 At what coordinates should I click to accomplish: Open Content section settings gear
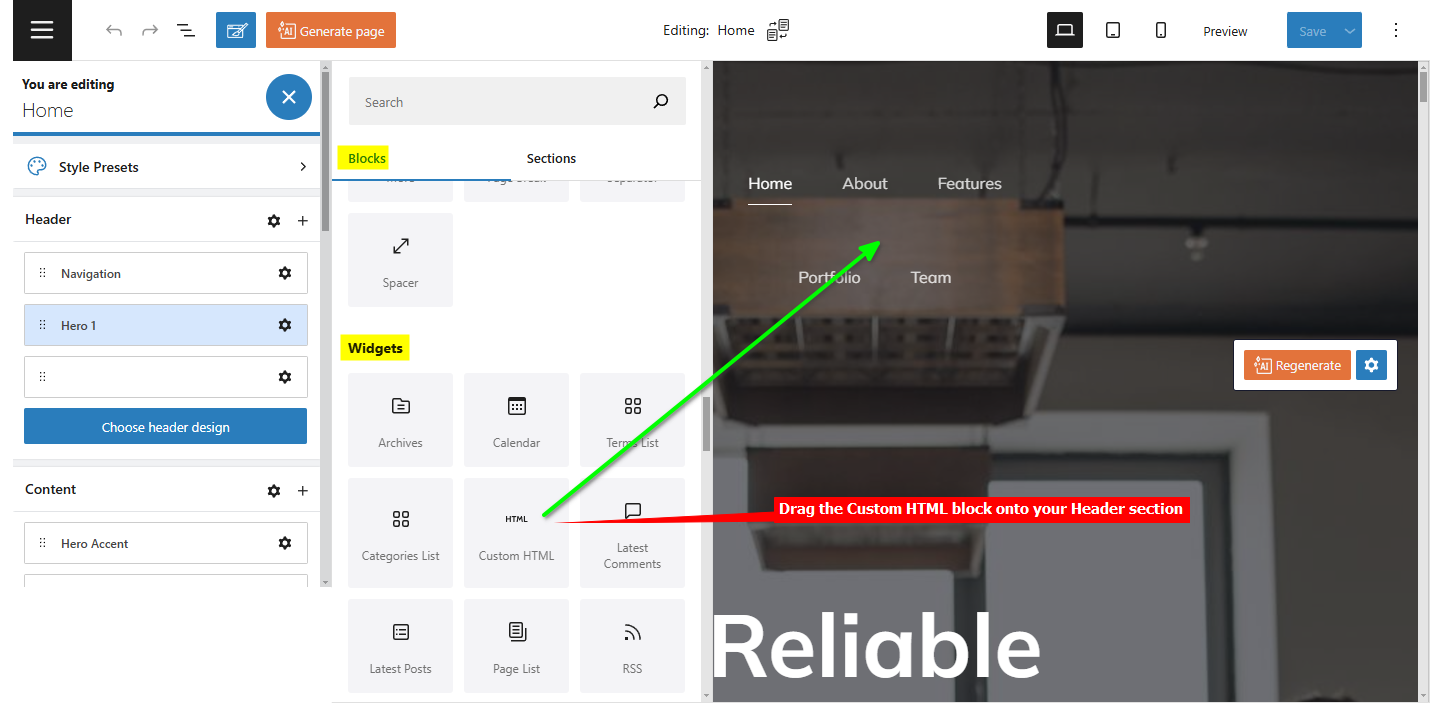274,490
